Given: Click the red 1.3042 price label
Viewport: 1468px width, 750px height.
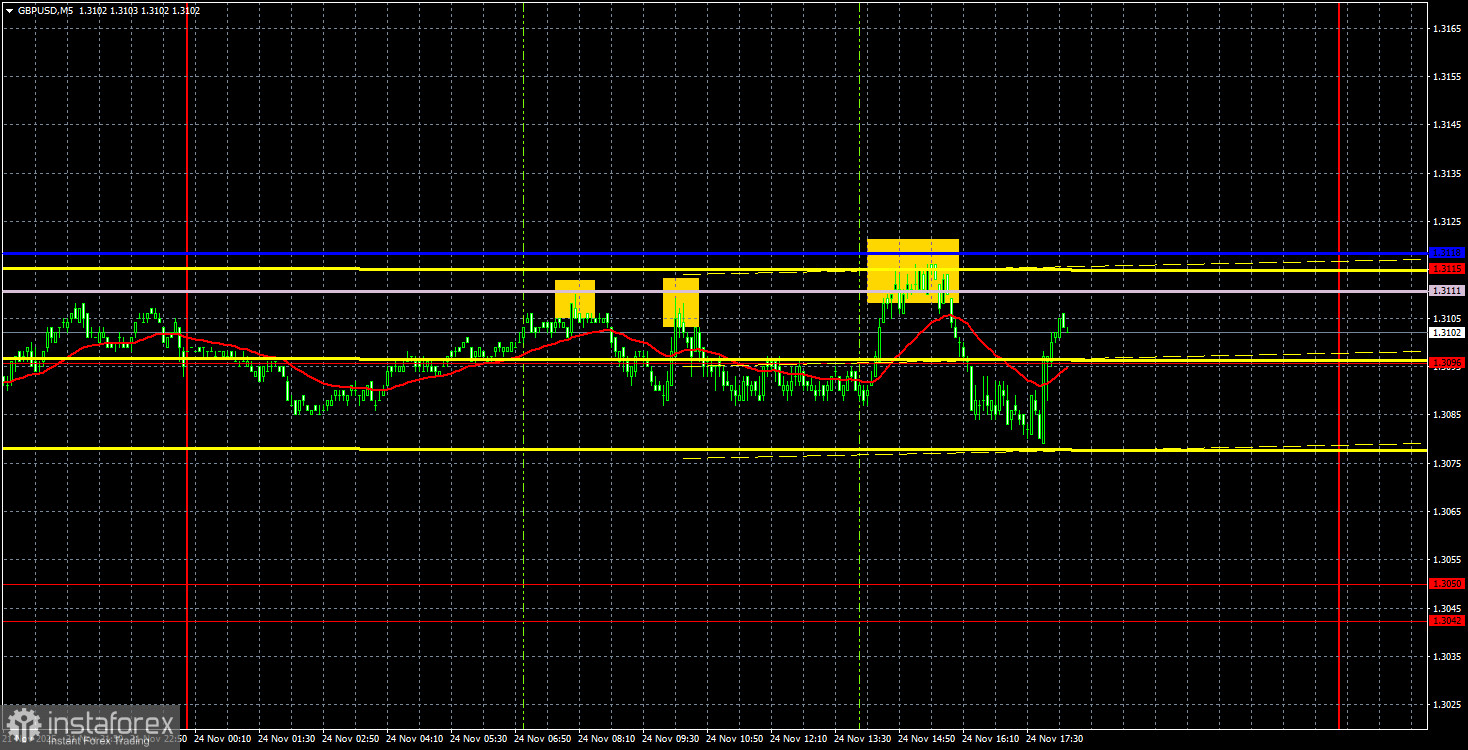Looking at the screenshot, I should point(1448,619).
